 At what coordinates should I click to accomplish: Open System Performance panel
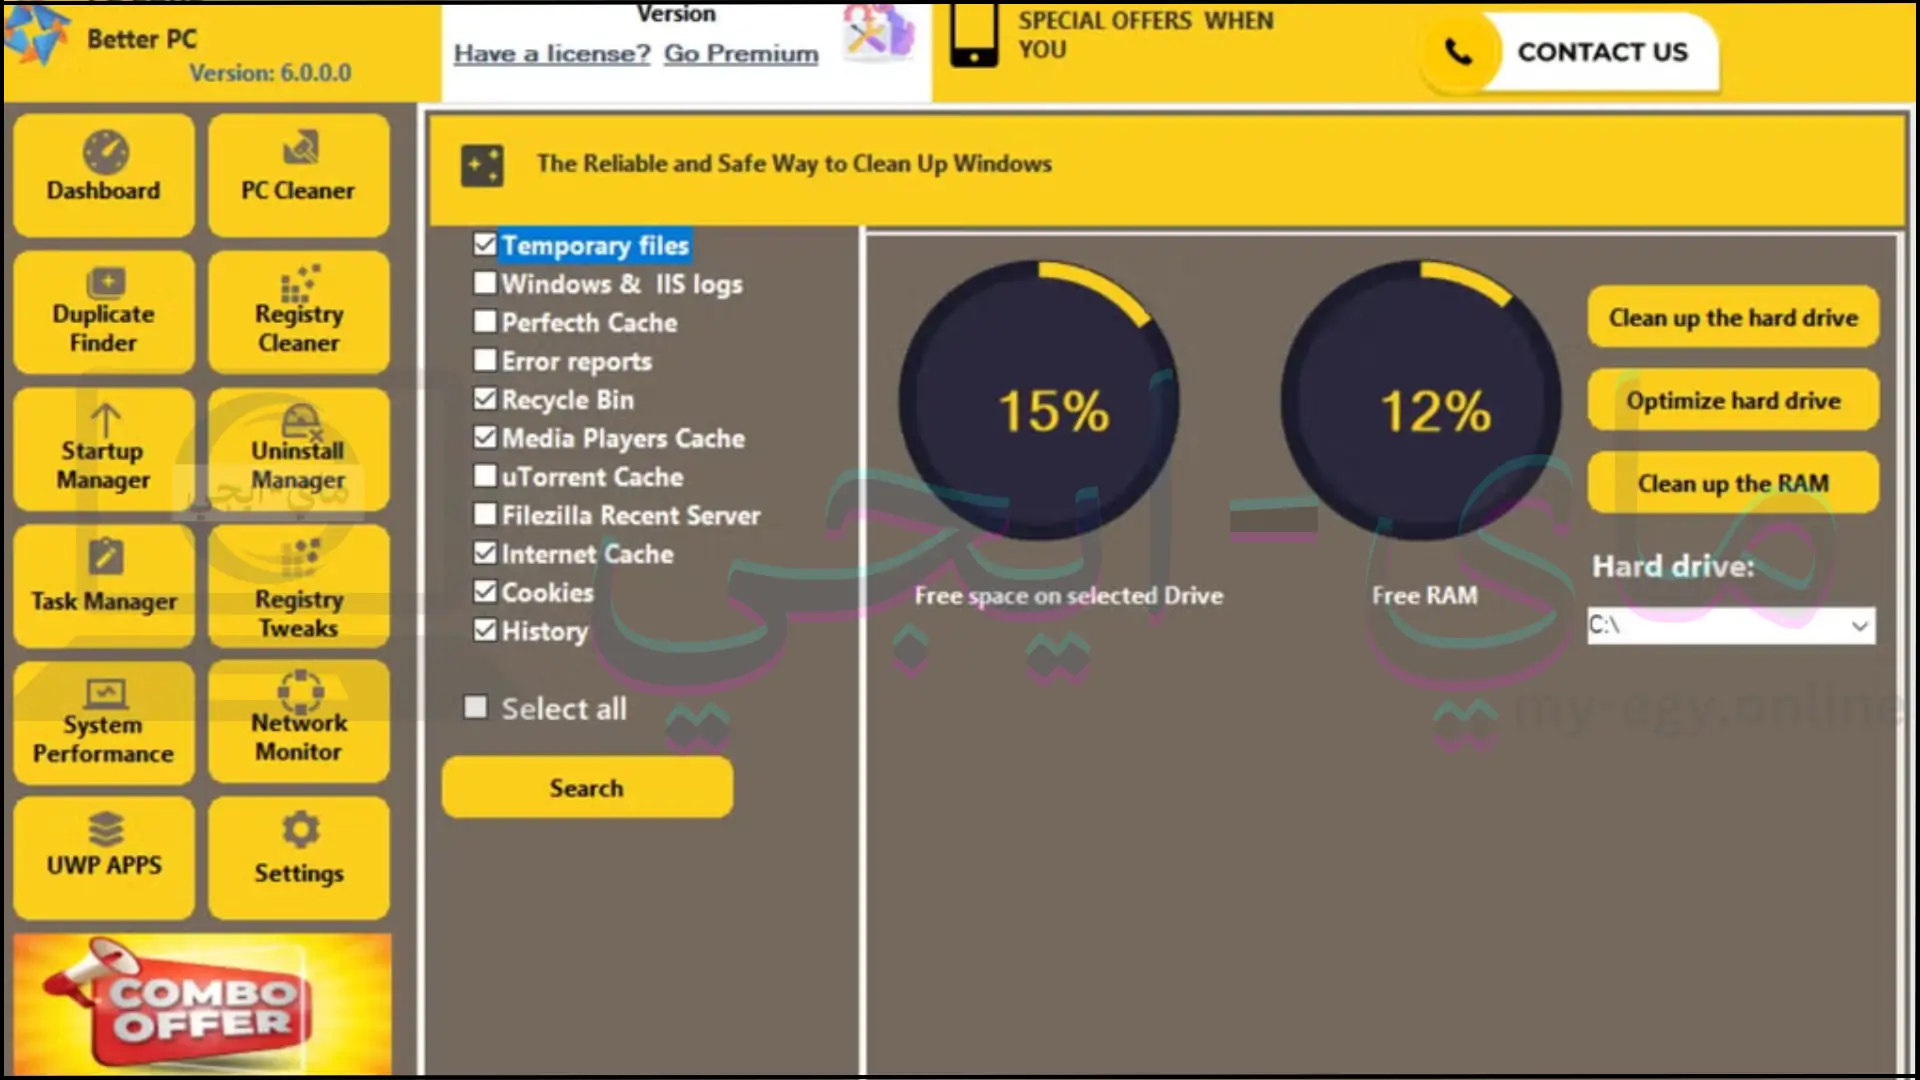(x=103, y=719)
